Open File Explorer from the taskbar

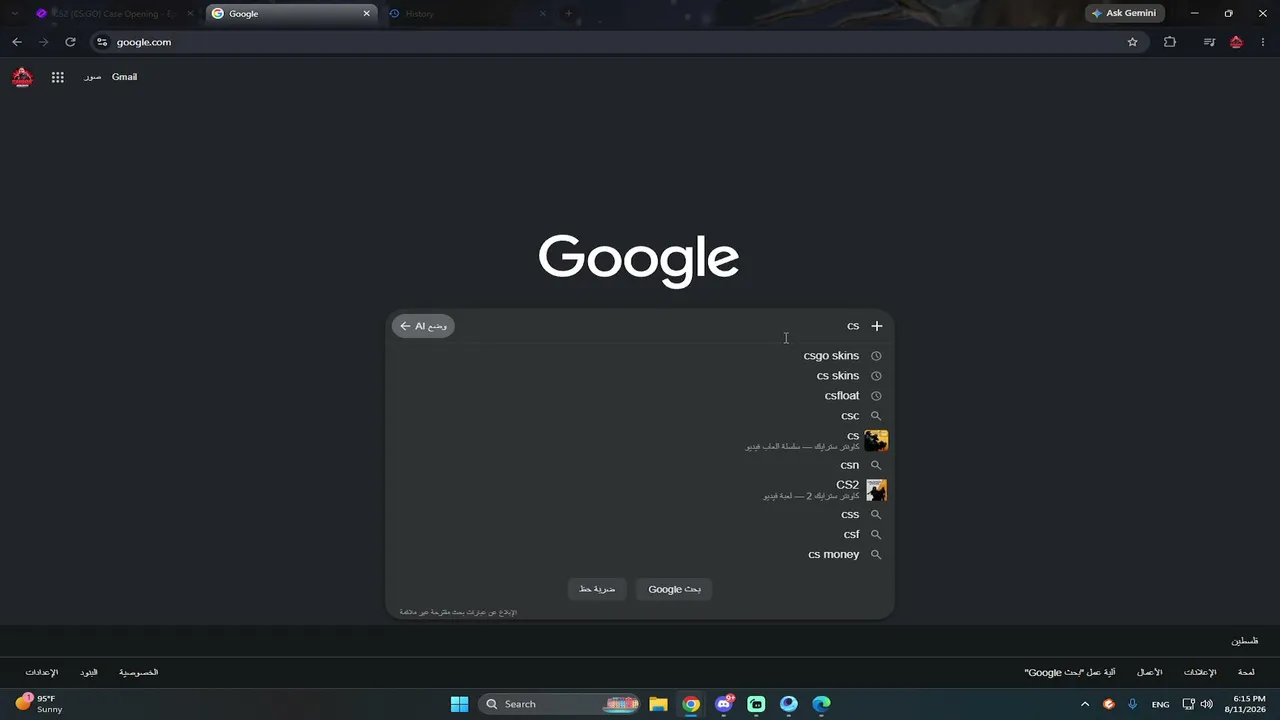[658, 704]
